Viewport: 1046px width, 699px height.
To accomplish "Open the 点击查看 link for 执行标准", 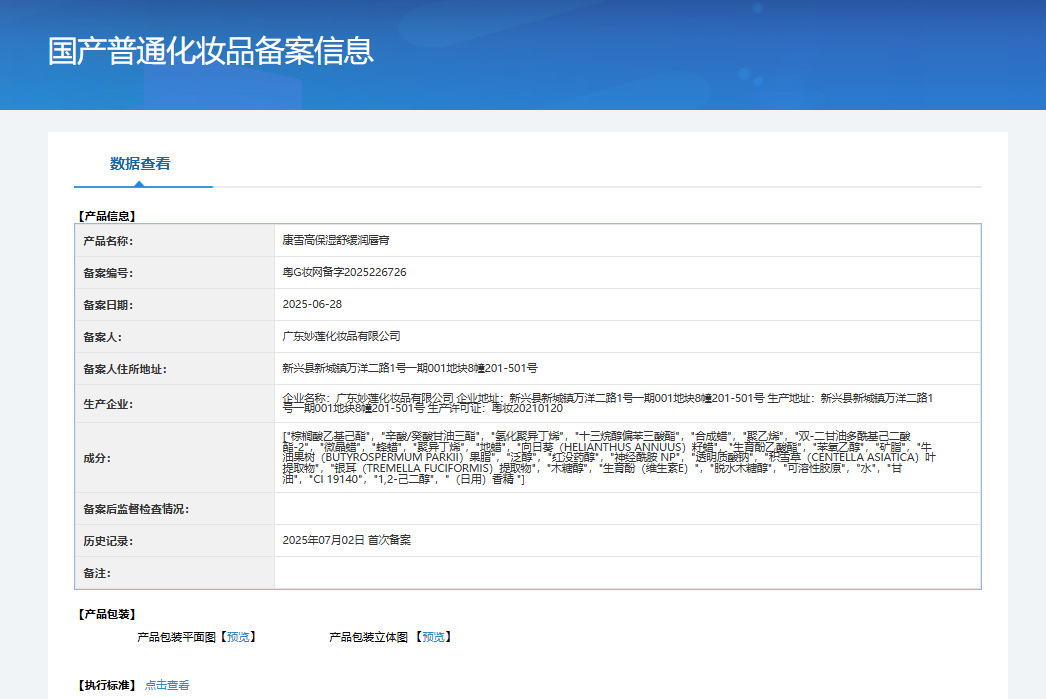I will (x=167, y=686).
